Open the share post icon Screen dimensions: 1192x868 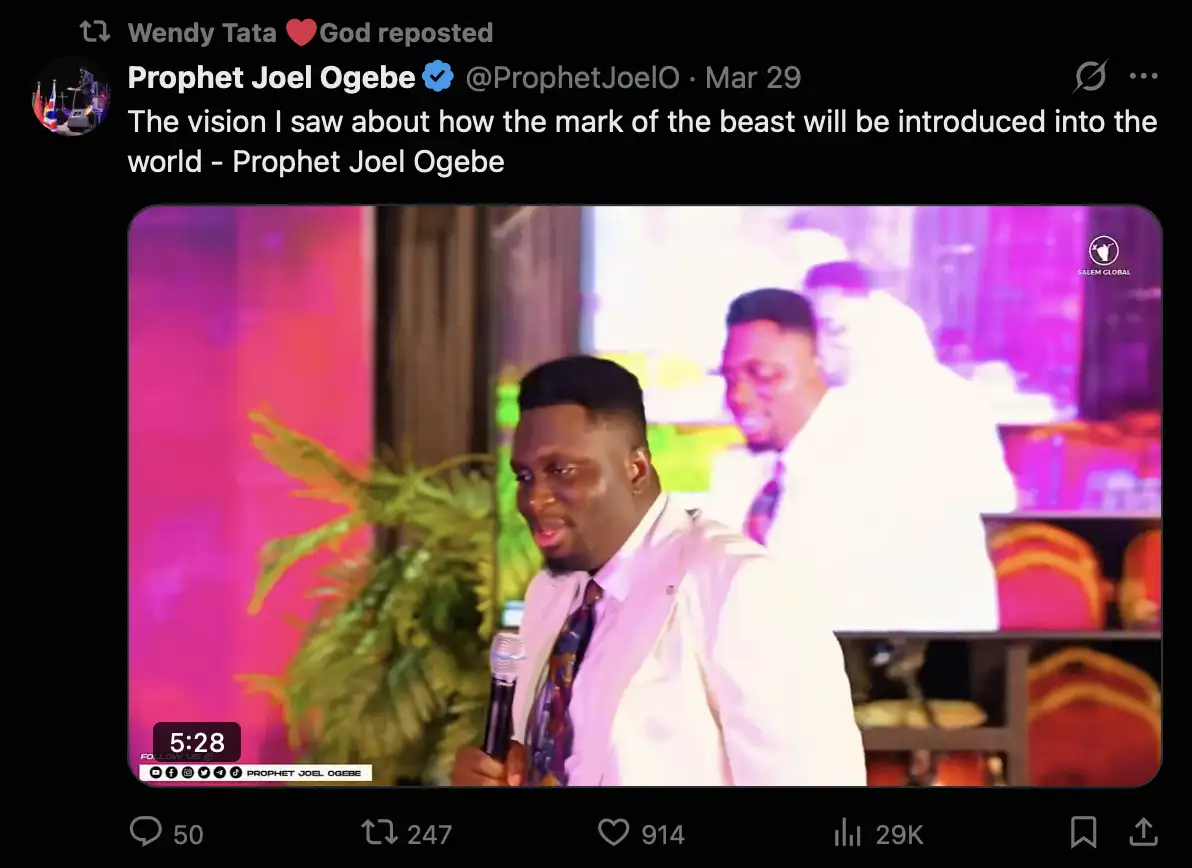pyautogui.click(x=1145, y=832)
